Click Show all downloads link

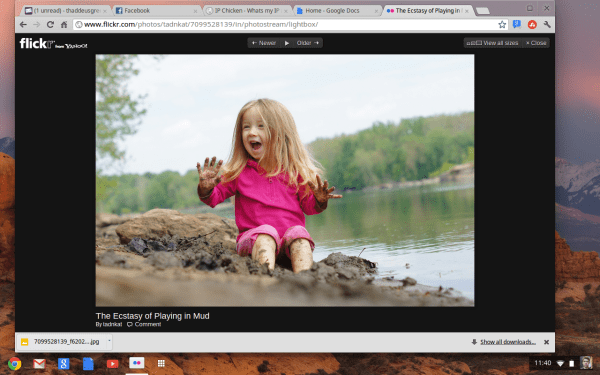point(508,342)
